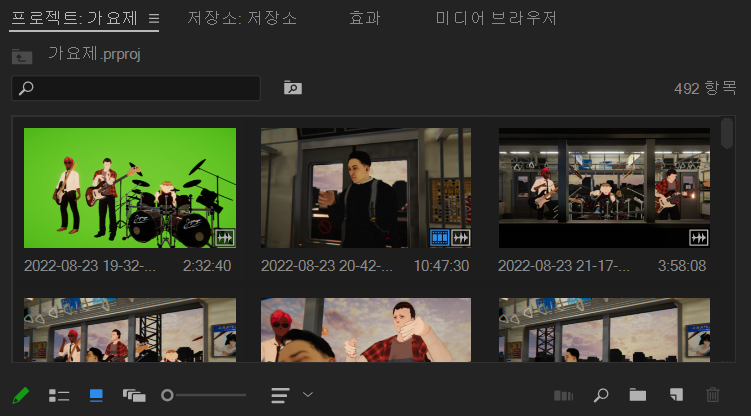Click the clip name 2022-08-23 21-17-...
Image resolution: width=751 pixels, height=416 pixels.
click(564, 266)
